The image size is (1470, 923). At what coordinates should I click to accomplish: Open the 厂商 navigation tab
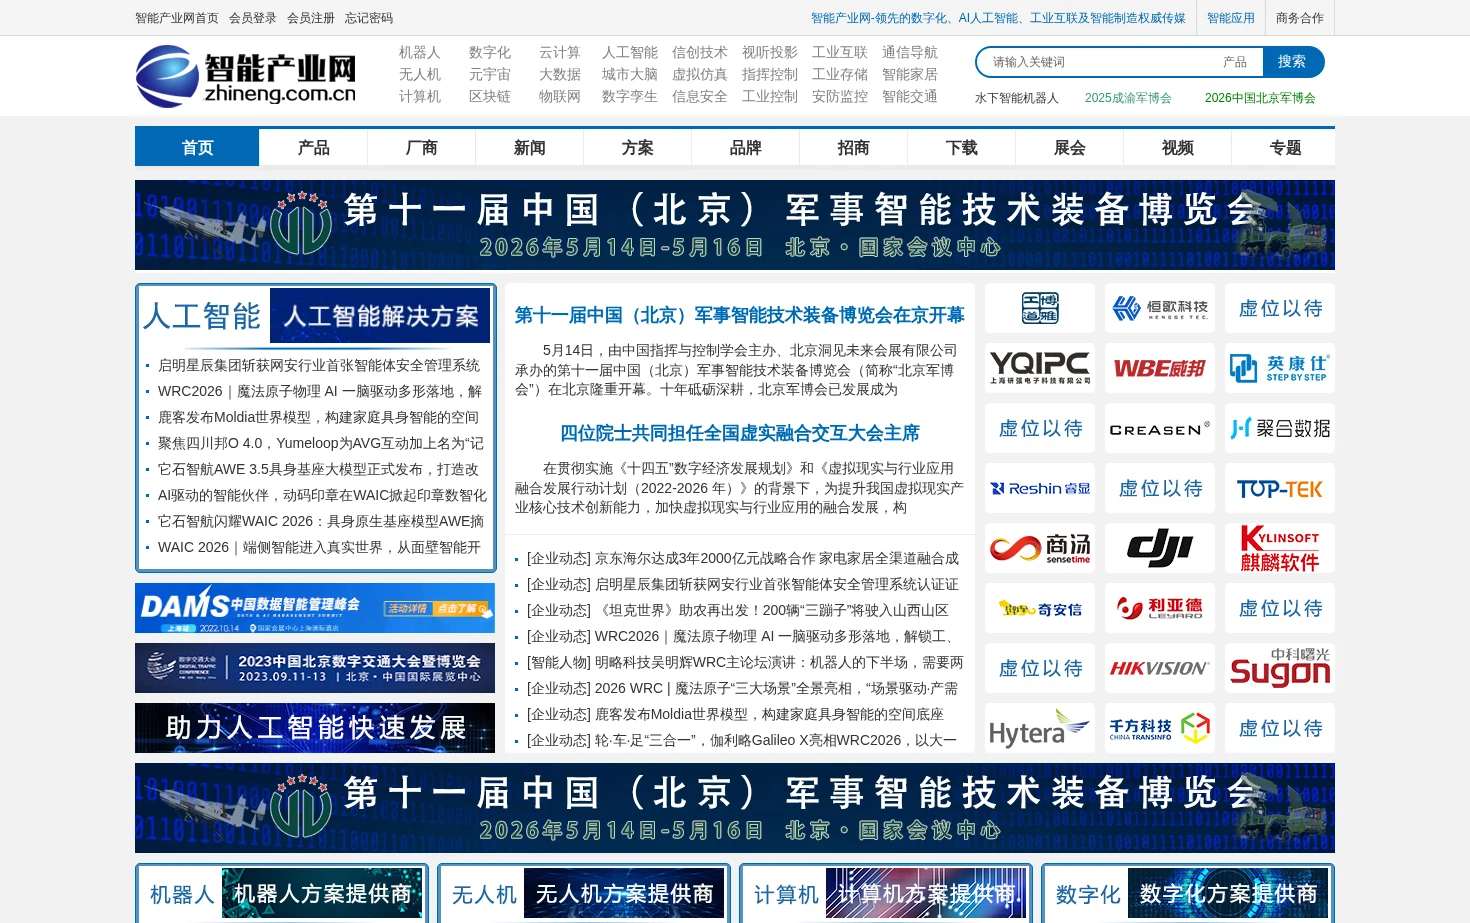pos(422,148)
